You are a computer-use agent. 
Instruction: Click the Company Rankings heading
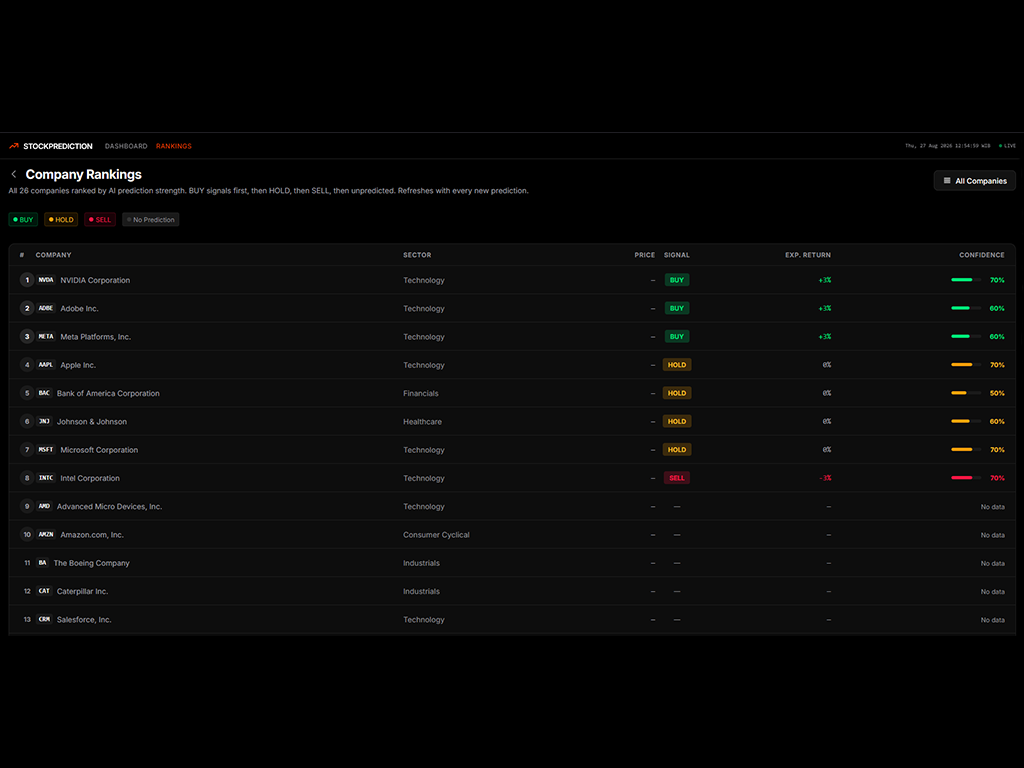pyautogui.click(x=84, y=174)
